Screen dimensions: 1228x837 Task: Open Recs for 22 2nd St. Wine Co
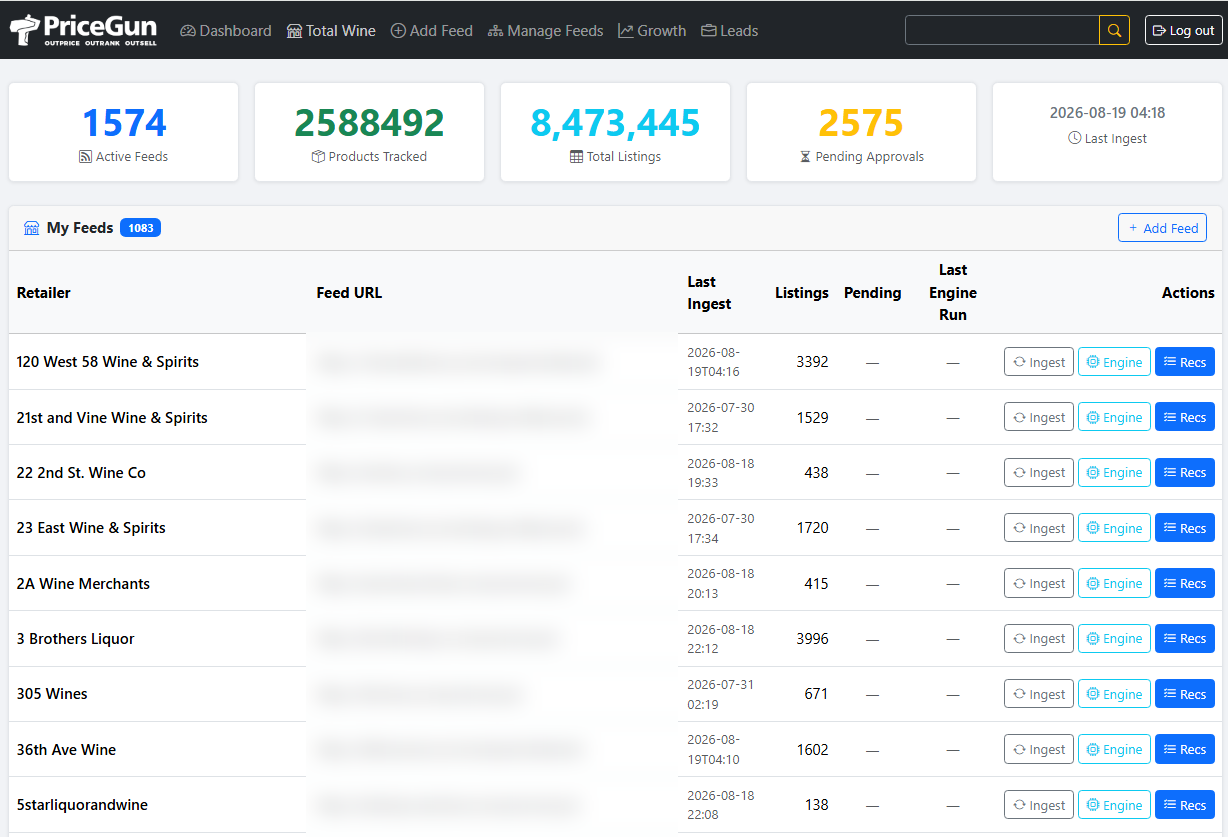tap(1185, 472)
